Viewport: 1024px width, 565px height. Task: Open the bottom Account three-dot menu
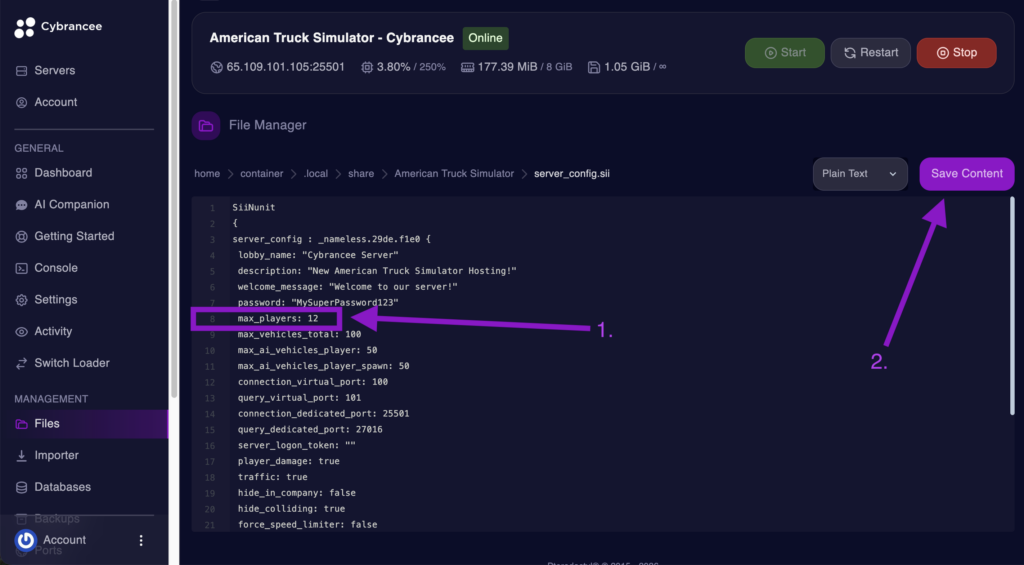141,540
